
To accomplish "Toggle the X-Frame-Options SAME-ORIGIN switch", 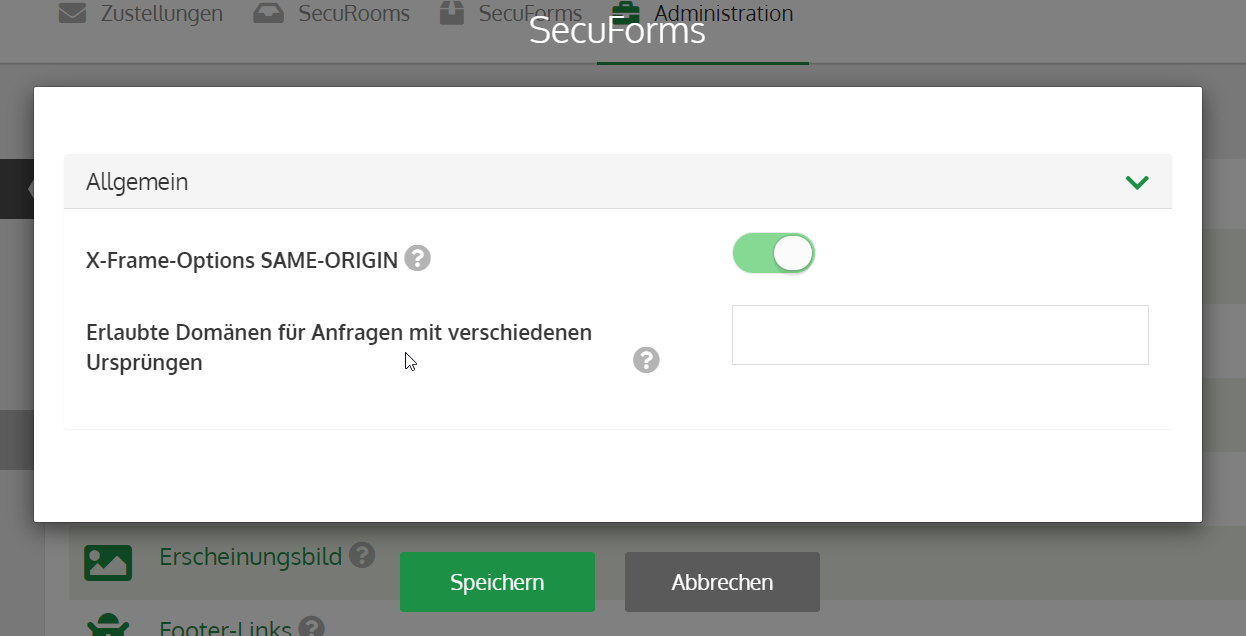I will click(x=774, y=254).
